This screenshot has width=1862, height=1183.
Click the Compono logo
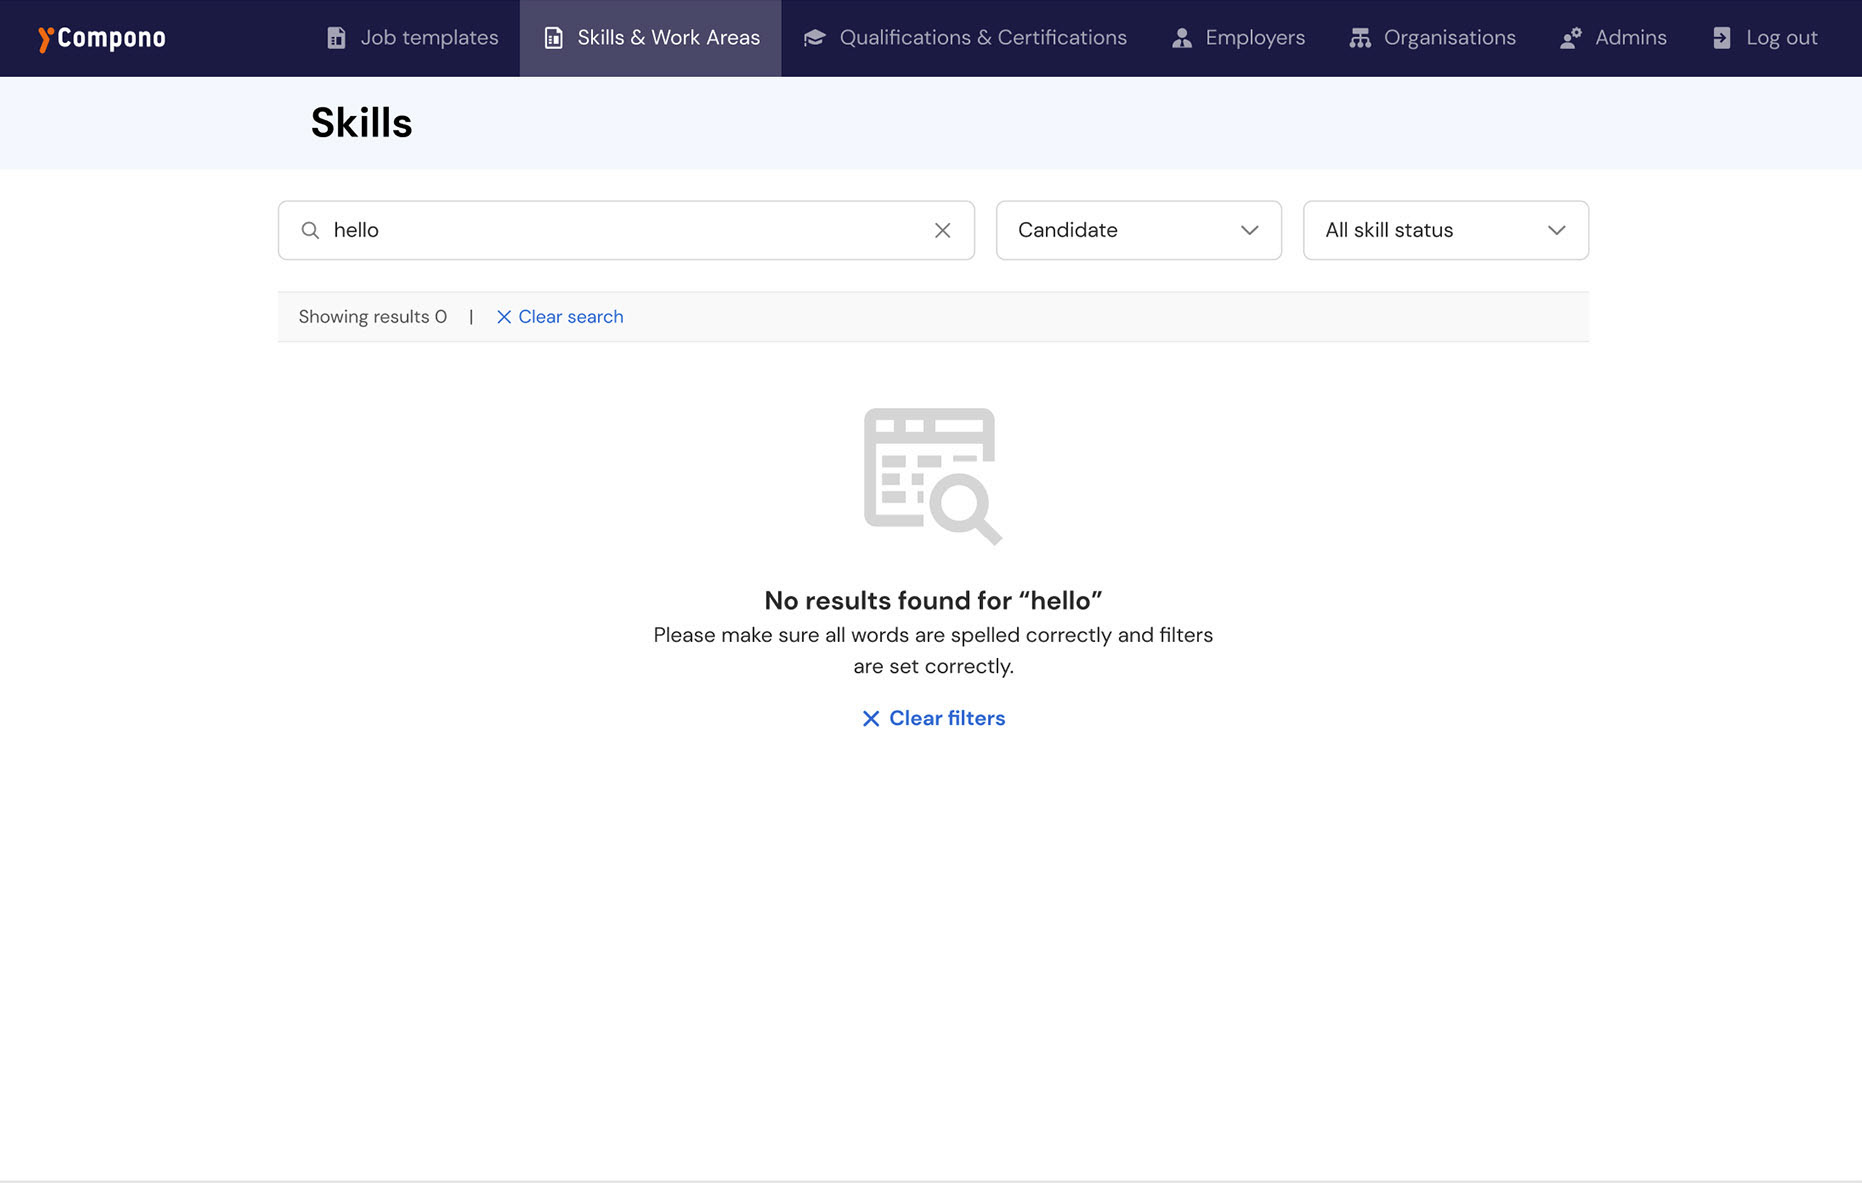coord(101,38)
